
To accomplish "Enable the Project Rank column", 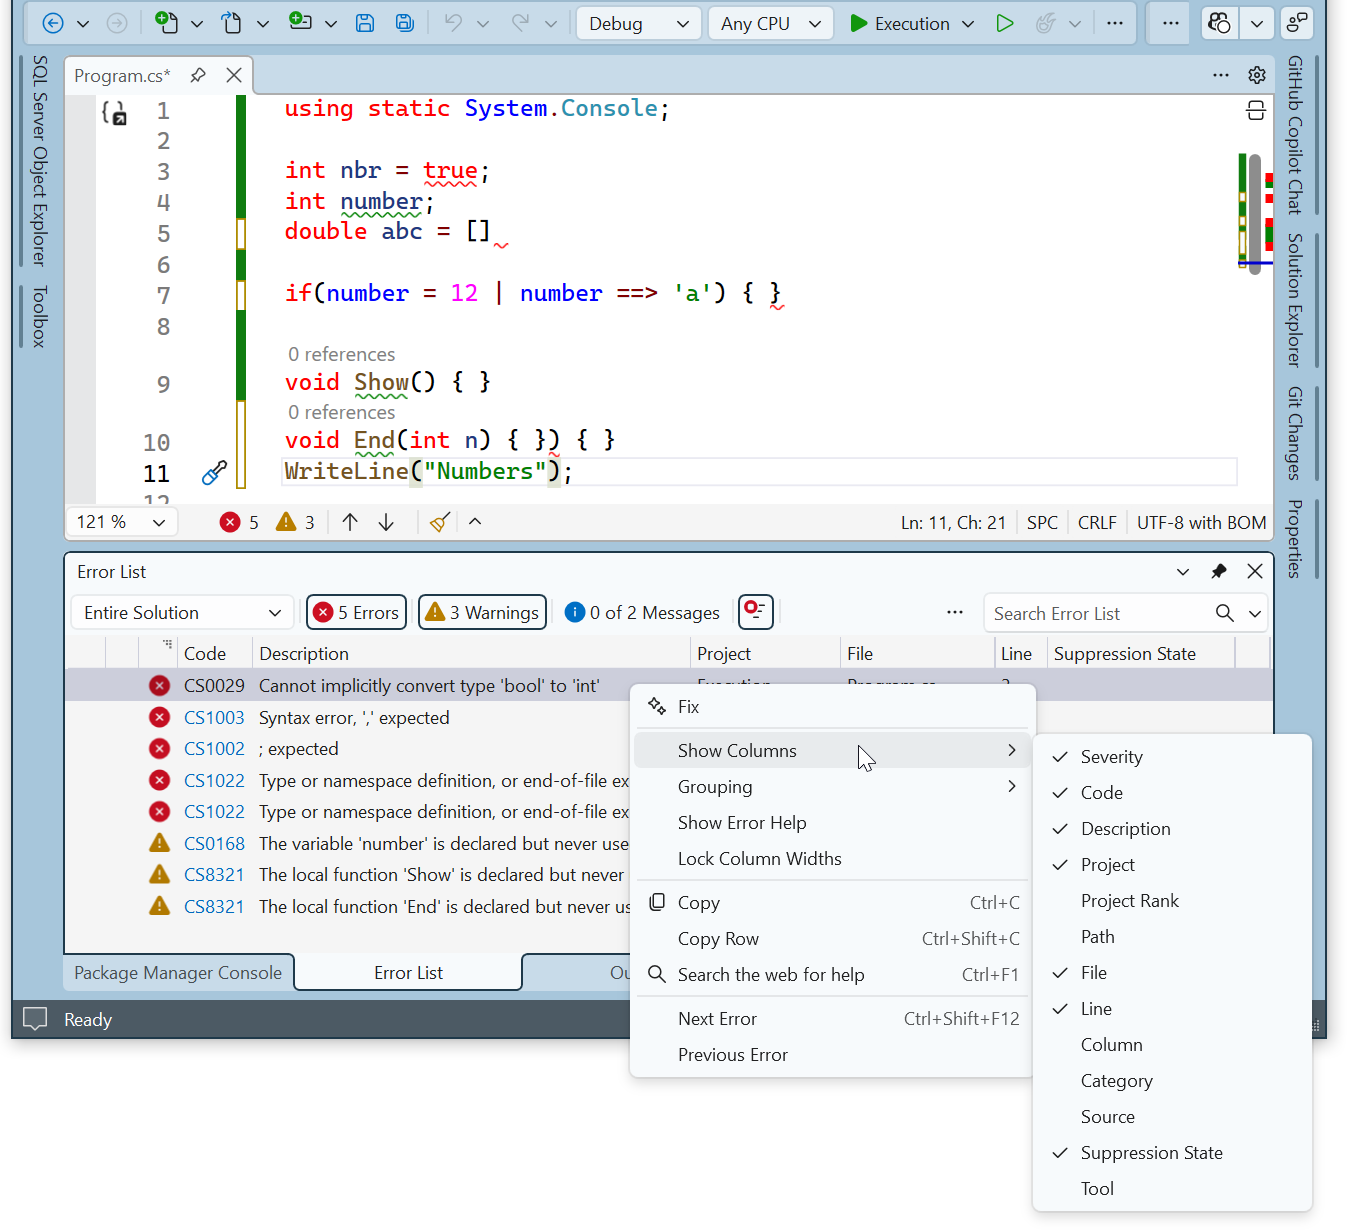I will pyautogui.click(x=1171, y=901).
